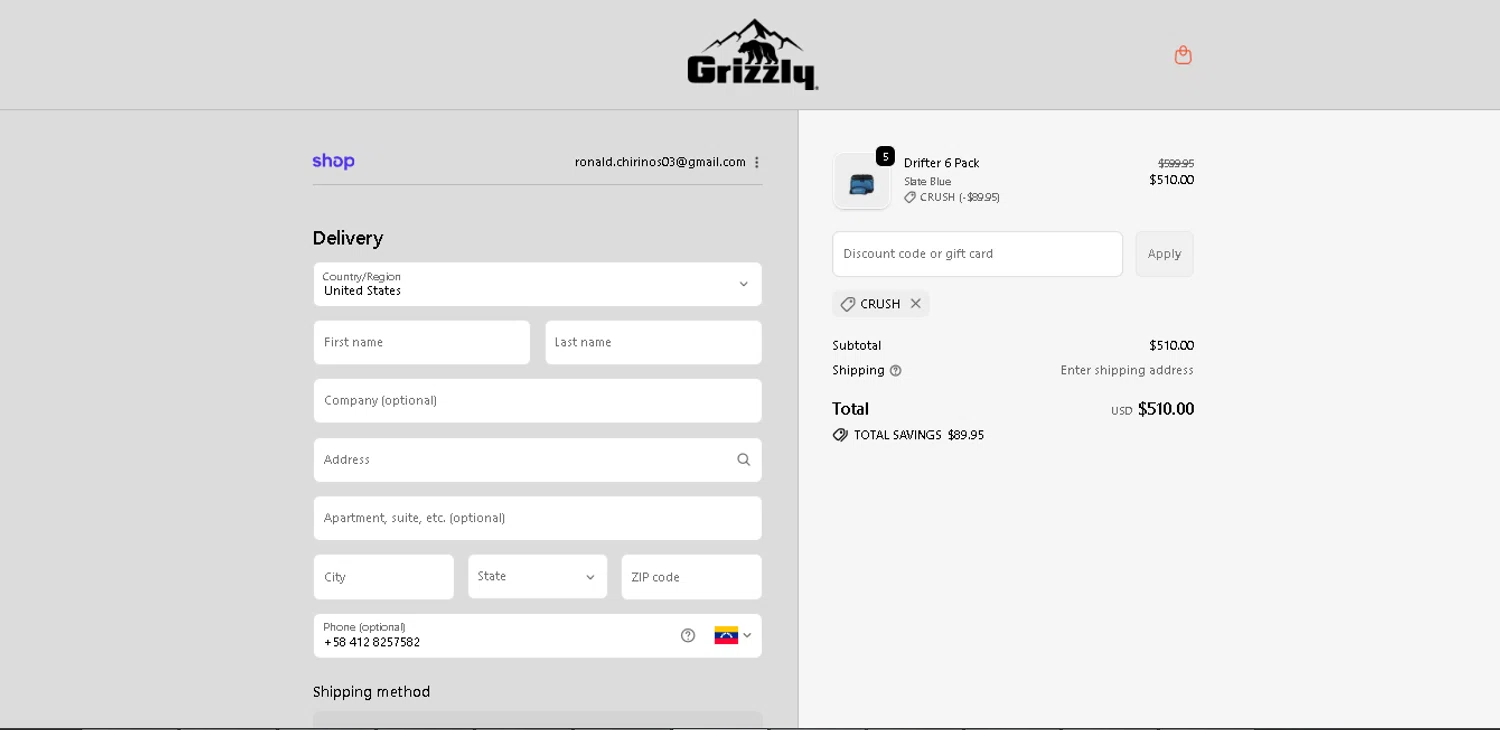The width and height of the screenshot is (1500, 730).
Task: Click the ronald.chirinos03@gmail.com email text
Action: tap(660, 162)
